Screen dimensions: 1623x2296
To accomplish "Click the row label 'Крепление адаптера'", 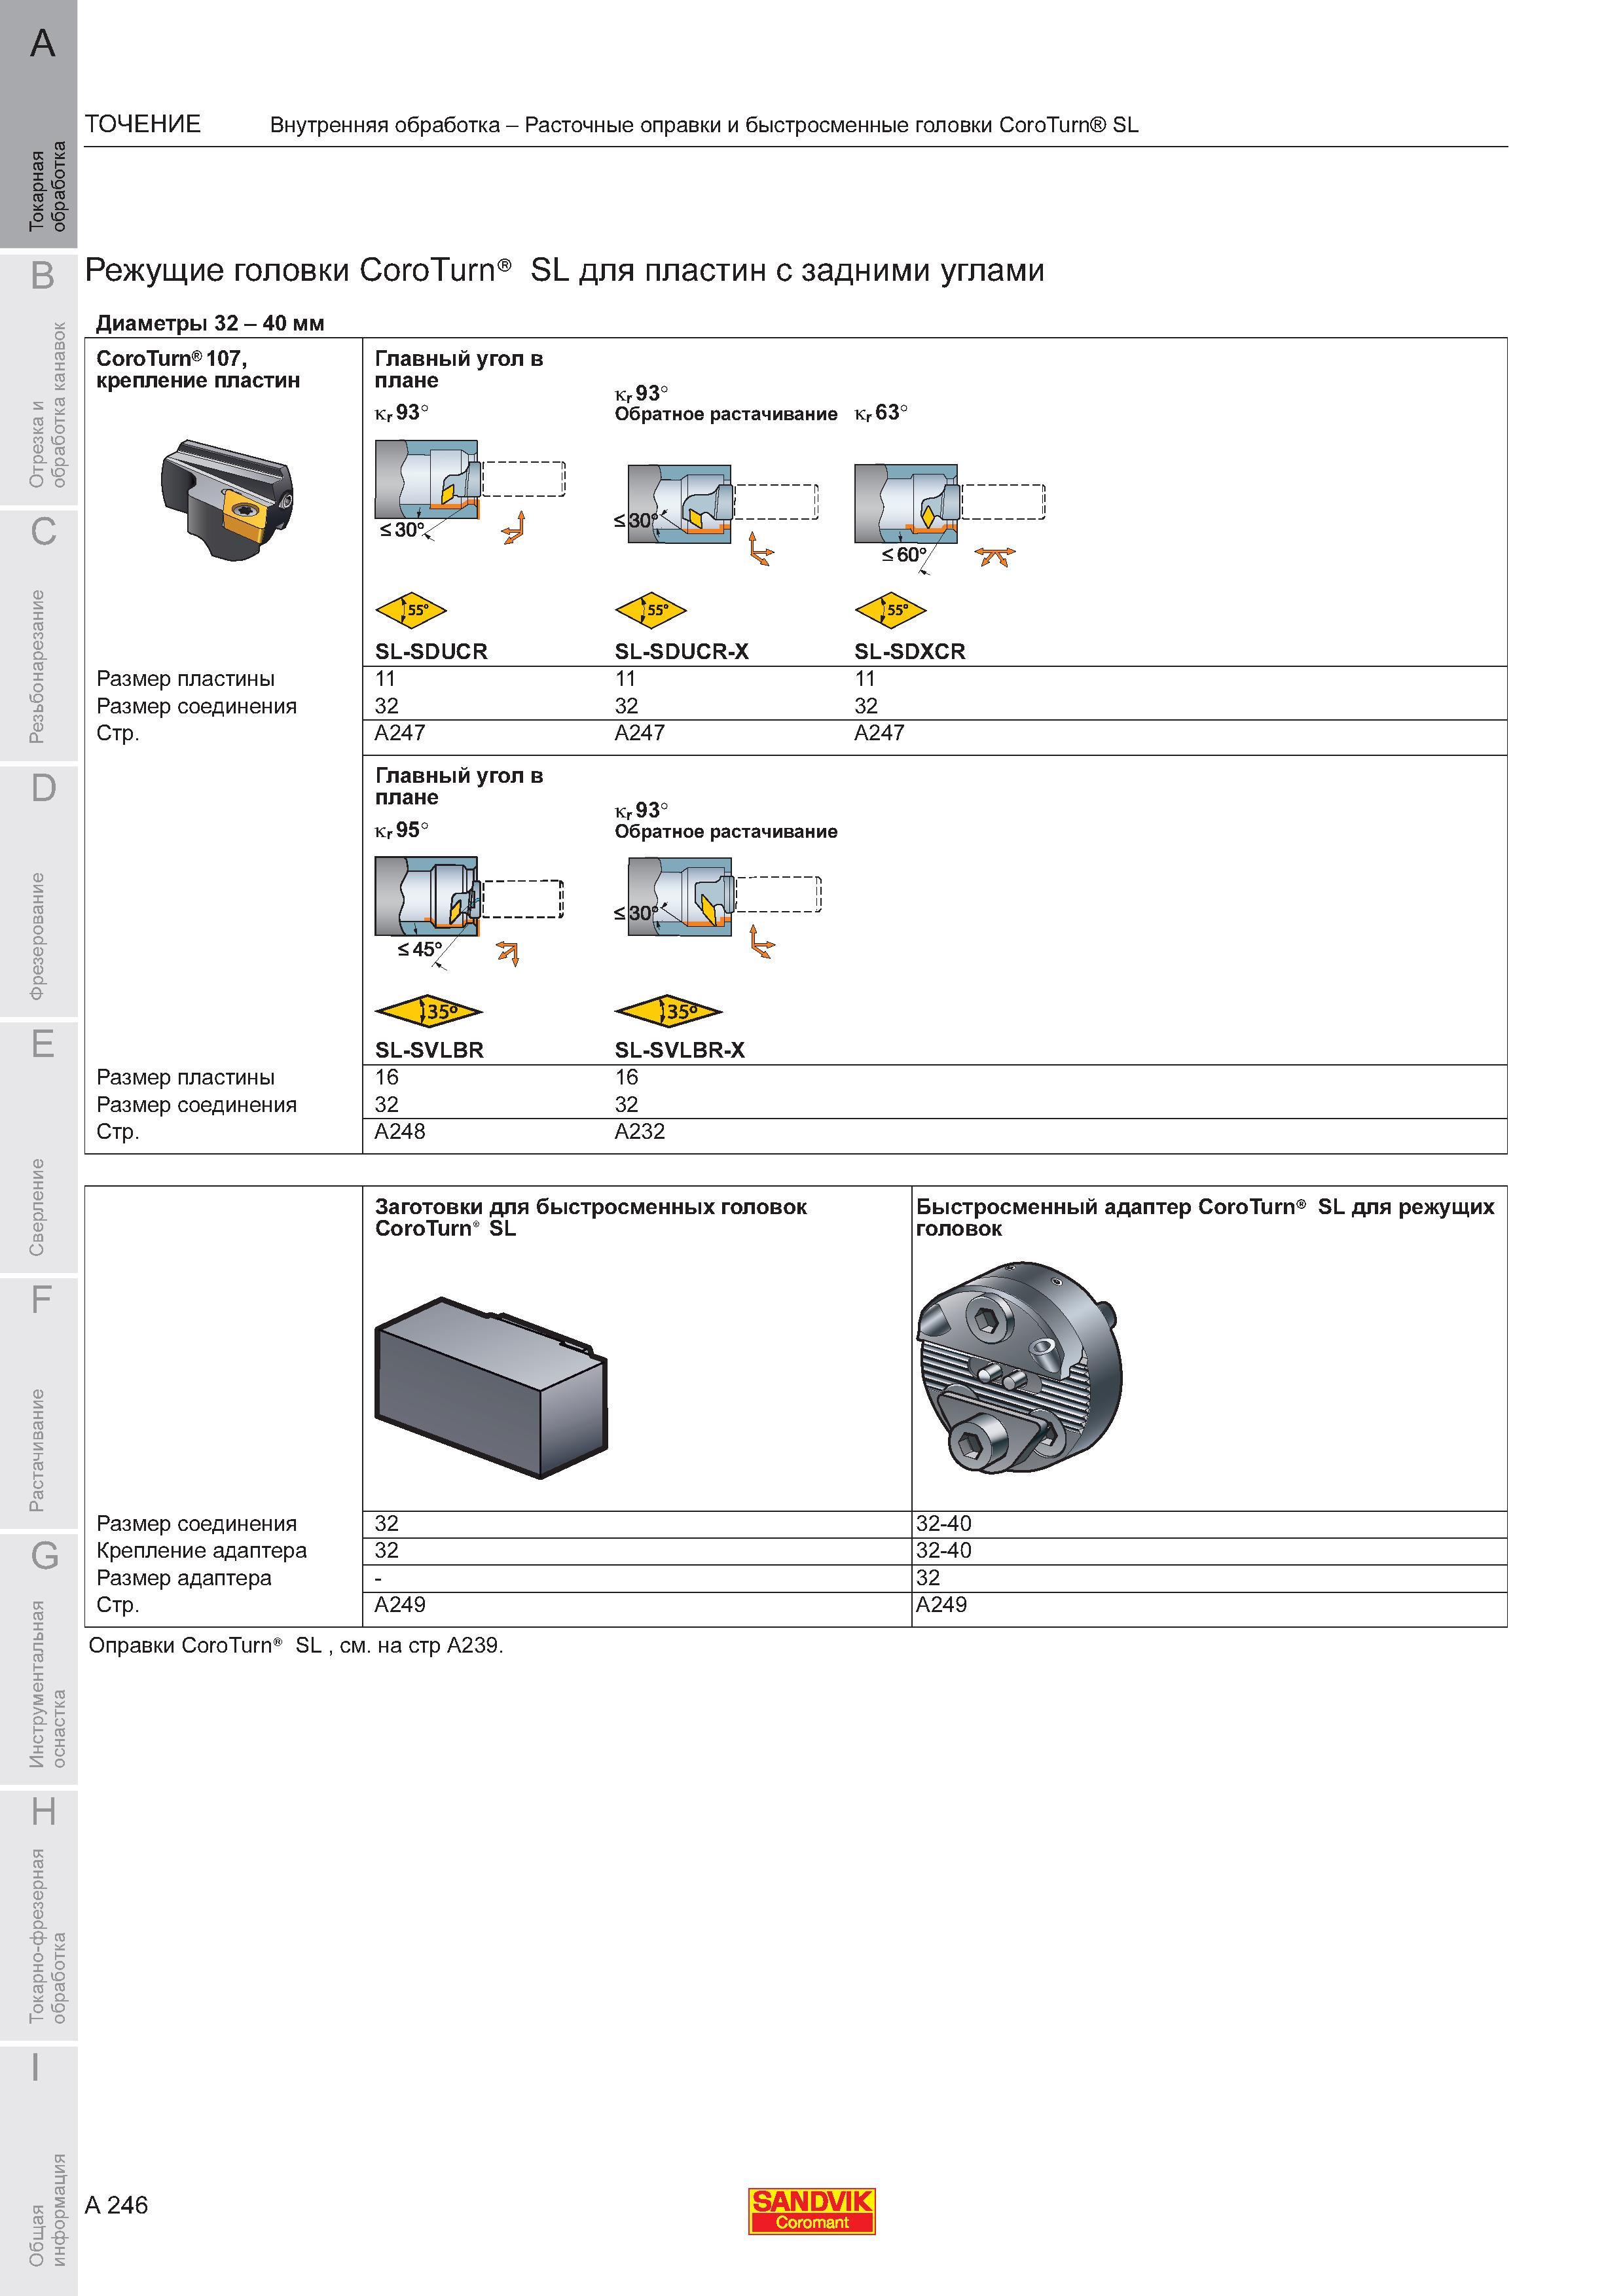I will [202, 1551].
